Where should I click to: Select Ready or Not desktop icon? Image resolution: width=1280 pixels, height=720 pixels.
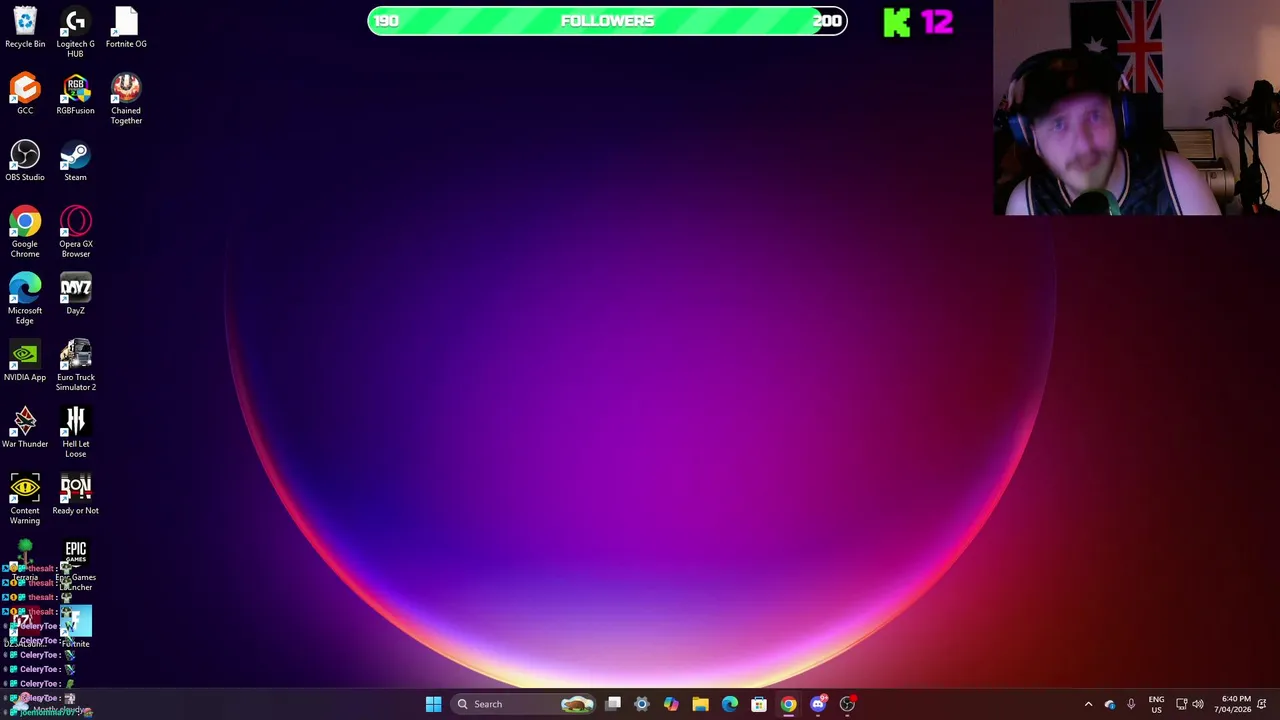click(75, 494)
